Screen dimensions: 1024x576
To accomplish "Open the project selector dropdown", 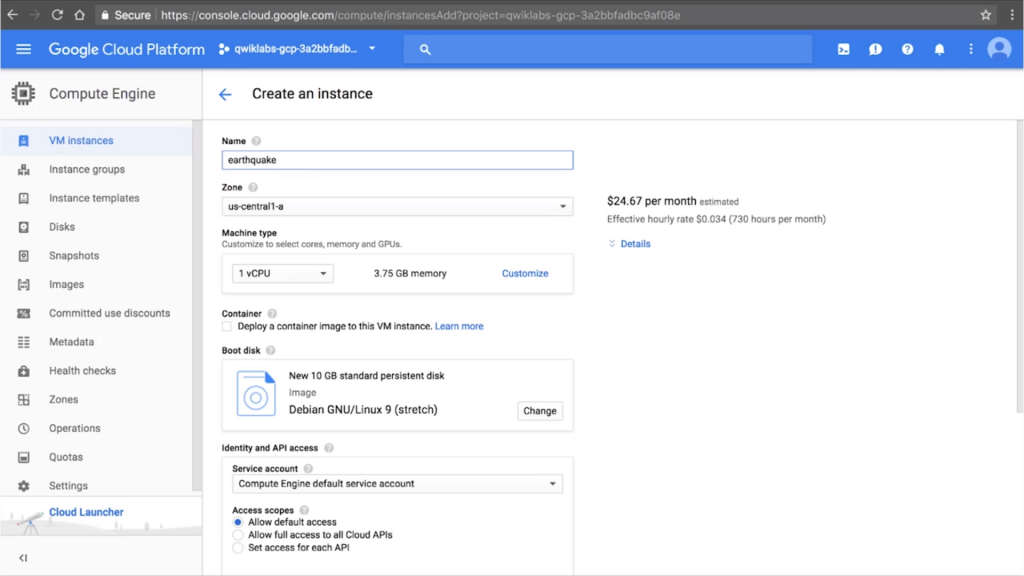I will coord(298,49).
